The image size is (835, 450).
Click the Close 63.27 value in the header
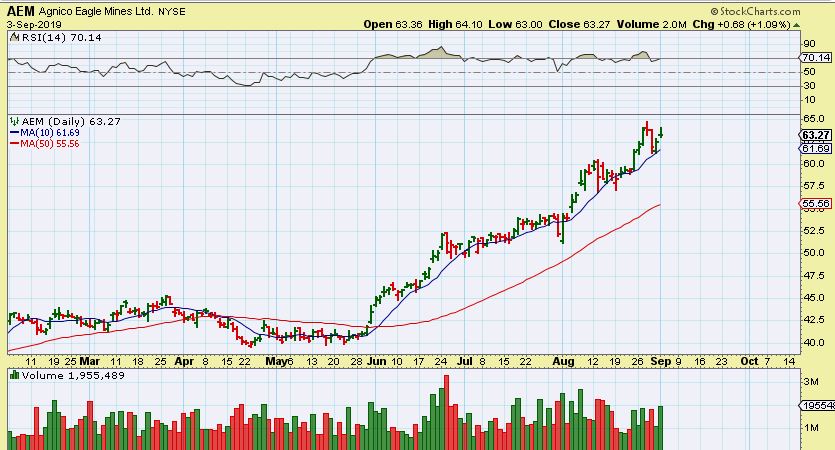click(x=579, y=24)
